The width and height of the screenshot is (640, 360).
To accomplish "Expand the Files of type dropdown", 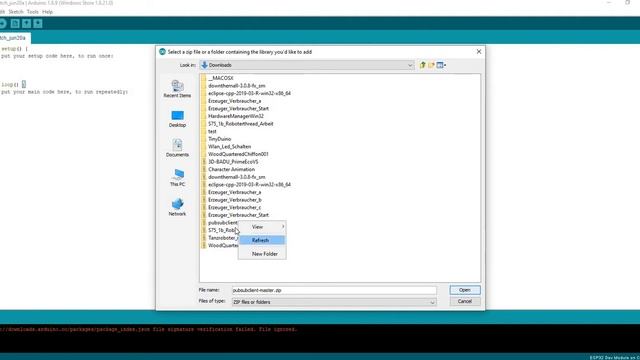I will click(x=432, y=302).
